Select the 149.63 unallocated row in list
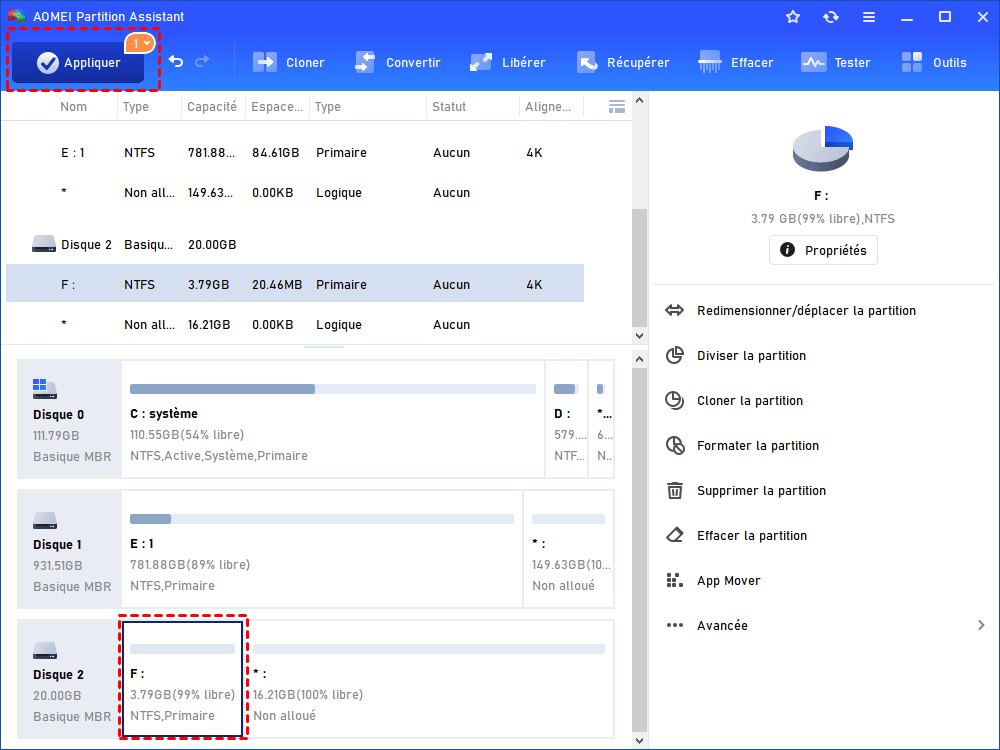The width and height of the screenshot is (1000, 750). click(x=295, y=193)
